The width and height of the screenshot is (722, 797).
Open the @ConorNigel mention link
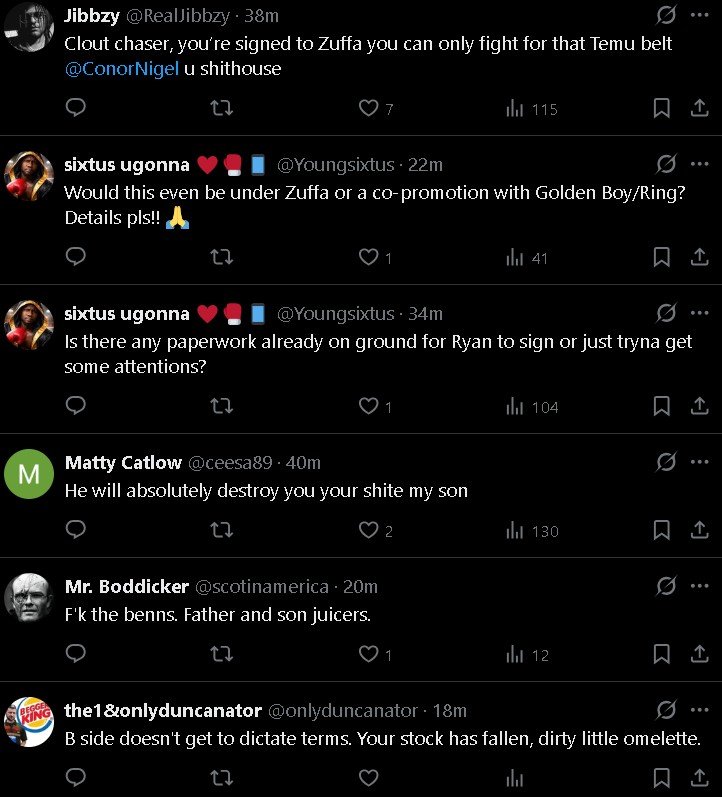(x=121, y=70)
